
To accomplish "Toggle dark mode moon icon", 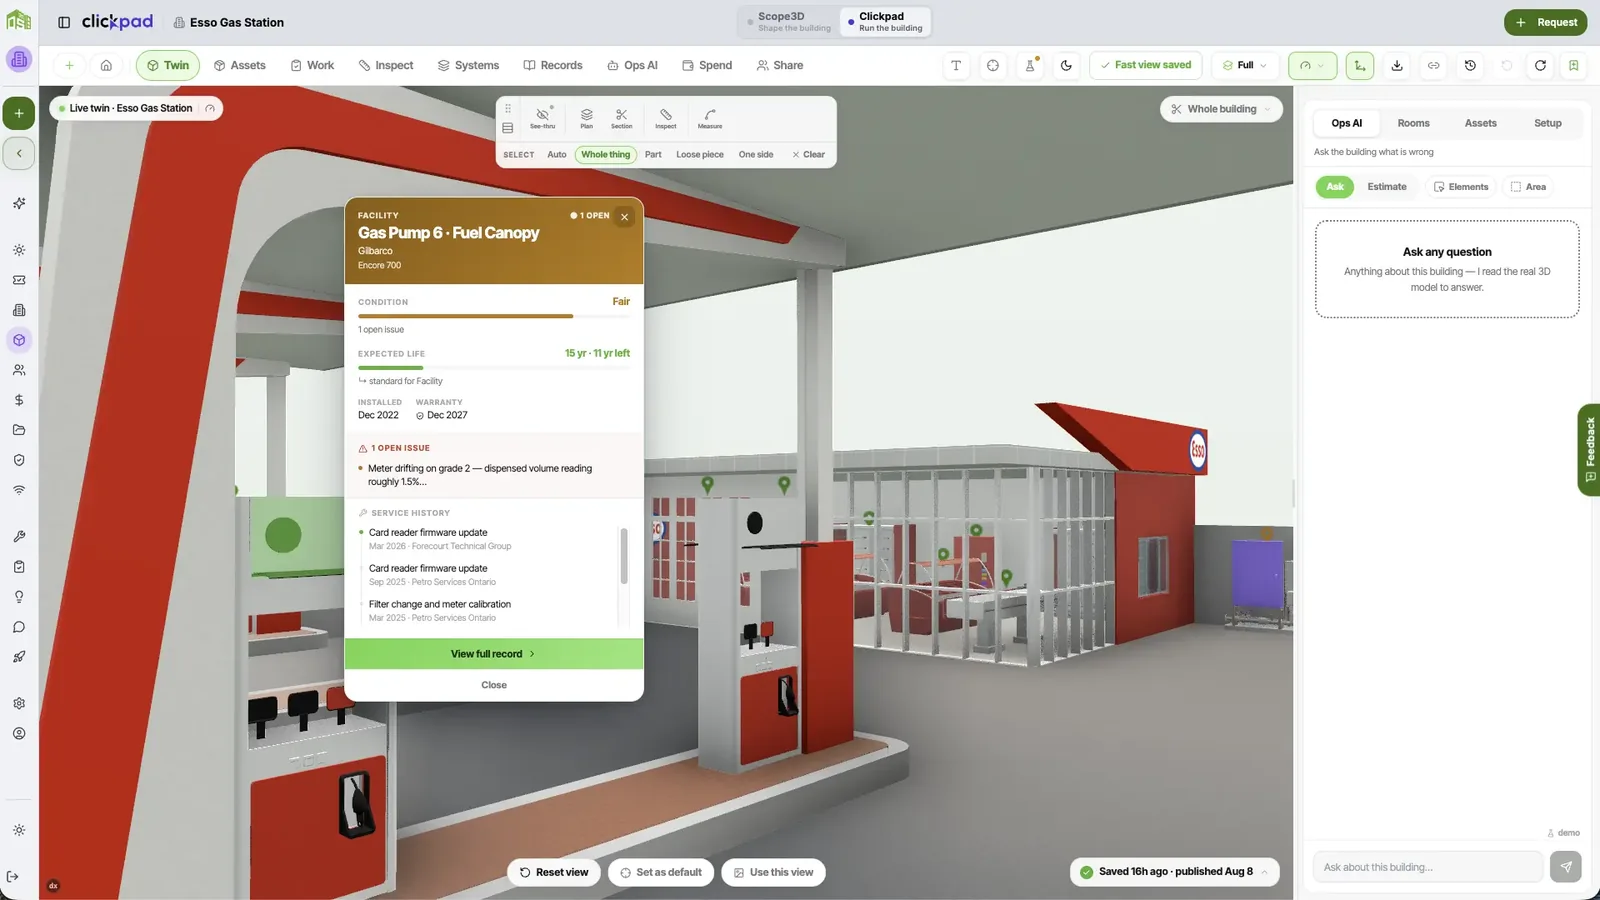I will 1066,65.
